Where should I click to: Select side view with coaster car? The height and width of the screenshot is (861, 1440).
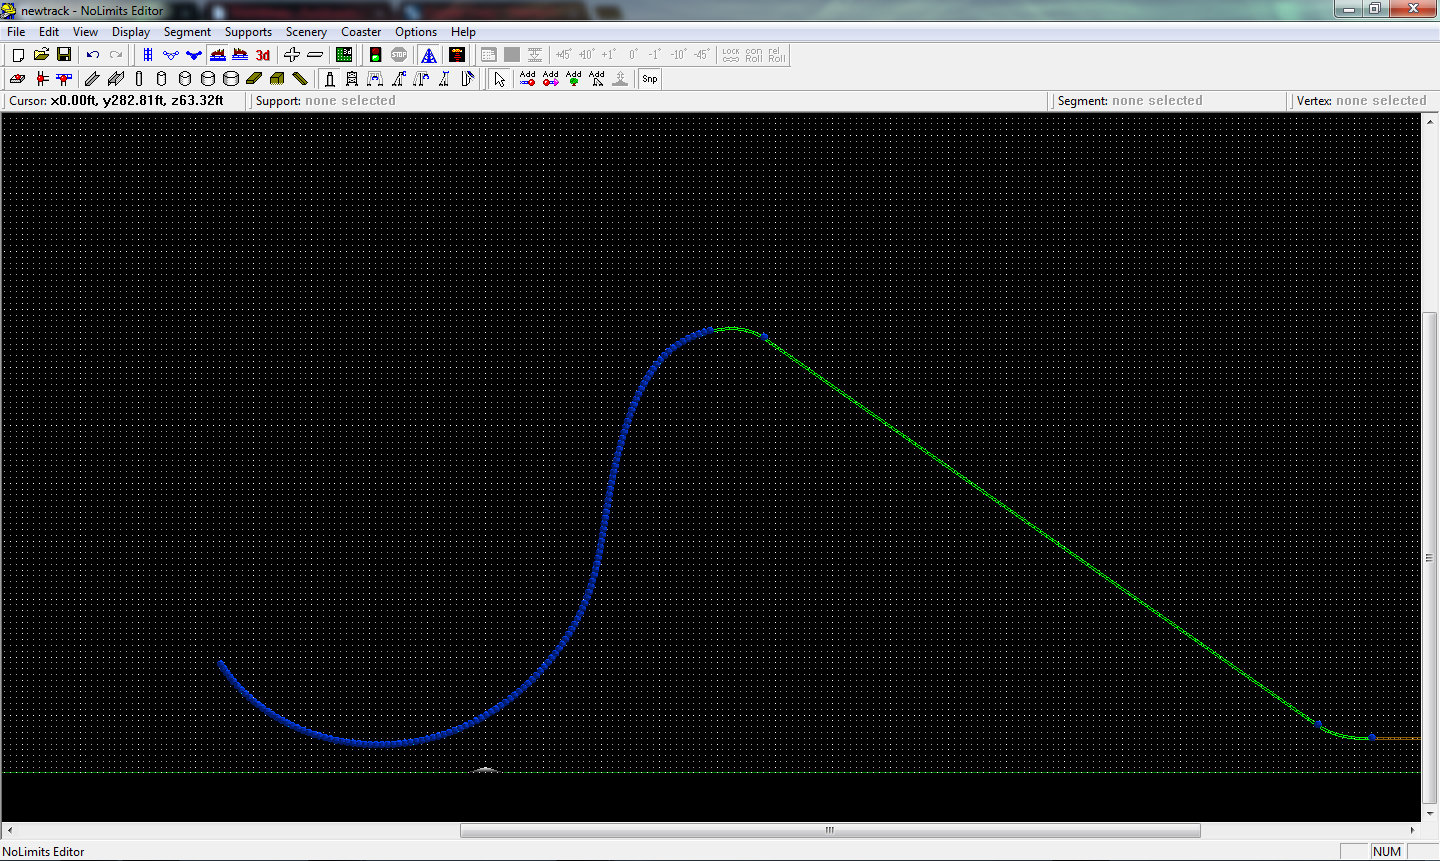[x=217, y=55]
